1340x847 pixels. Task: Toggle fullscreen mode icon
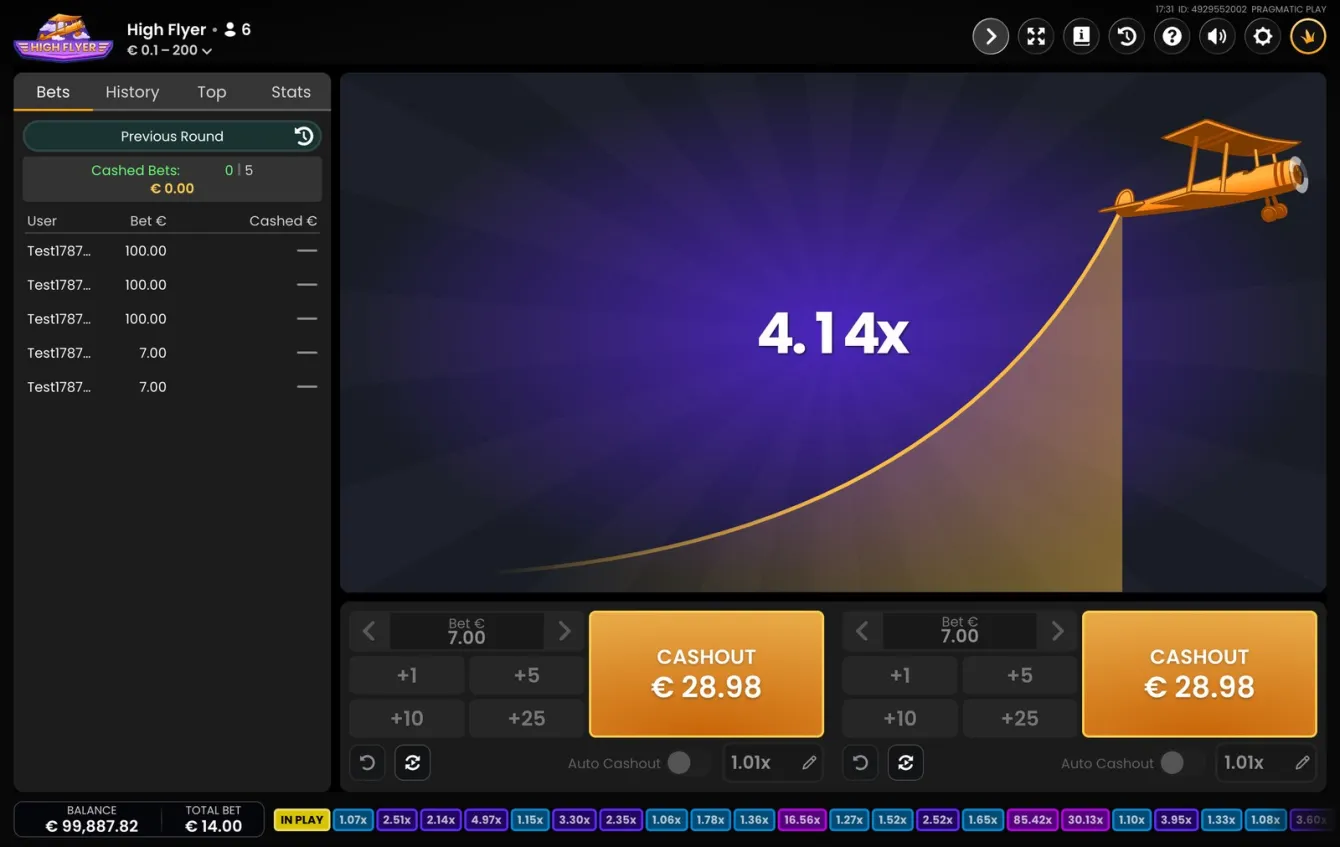click(1036, 37)
